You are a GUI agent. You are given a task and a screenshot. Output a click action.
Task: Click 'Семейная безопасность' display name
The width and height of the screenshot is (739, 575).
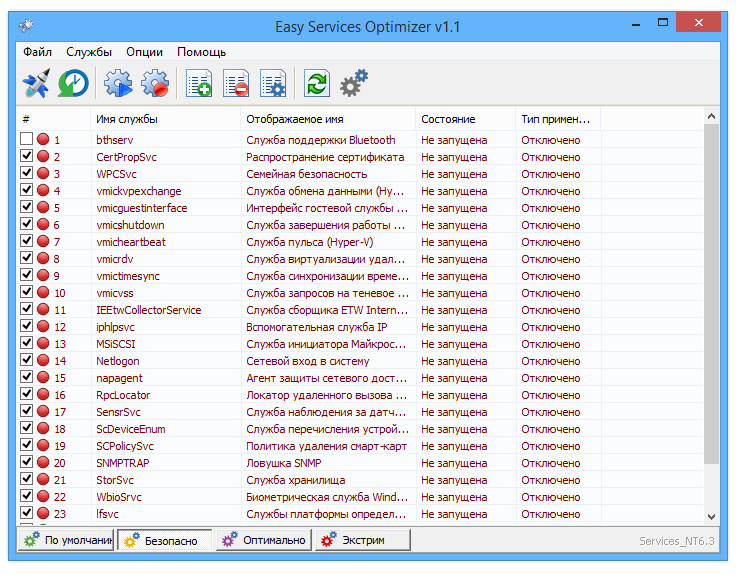coord(306,174)
